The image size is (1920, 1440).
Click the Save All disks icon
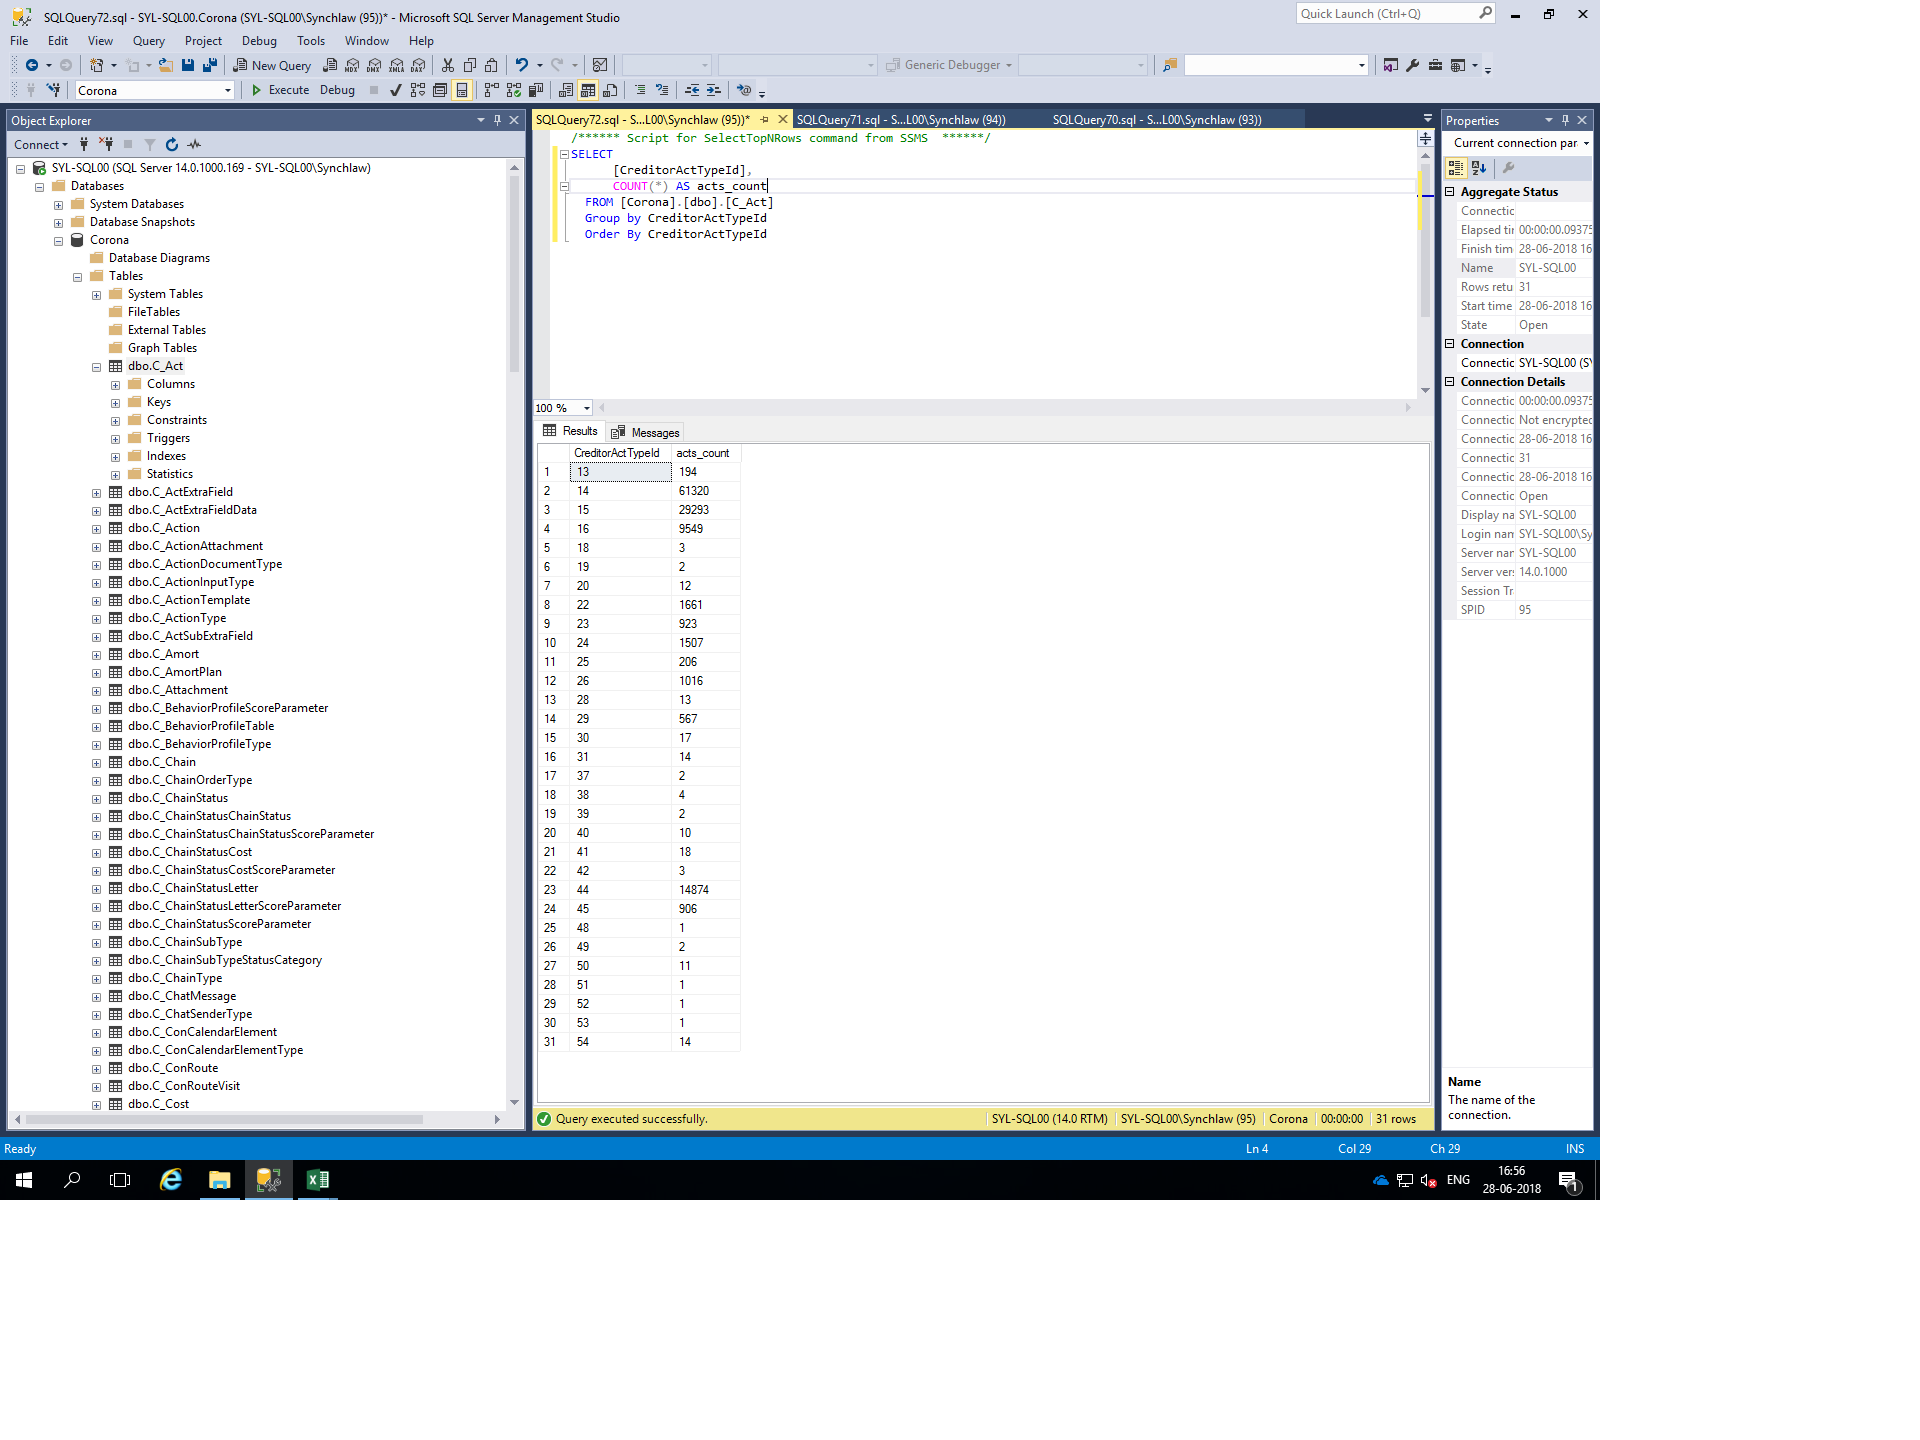coord(210,65)
